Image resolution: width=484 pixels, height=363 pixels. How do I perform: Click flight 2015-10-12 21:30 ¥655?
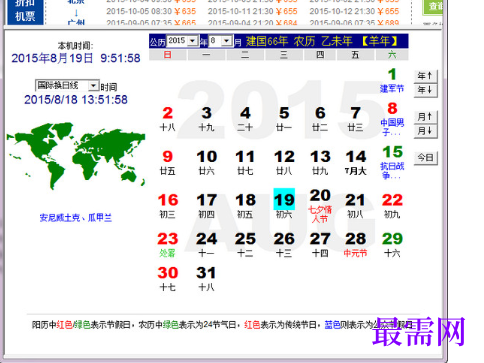click(354, 11)
